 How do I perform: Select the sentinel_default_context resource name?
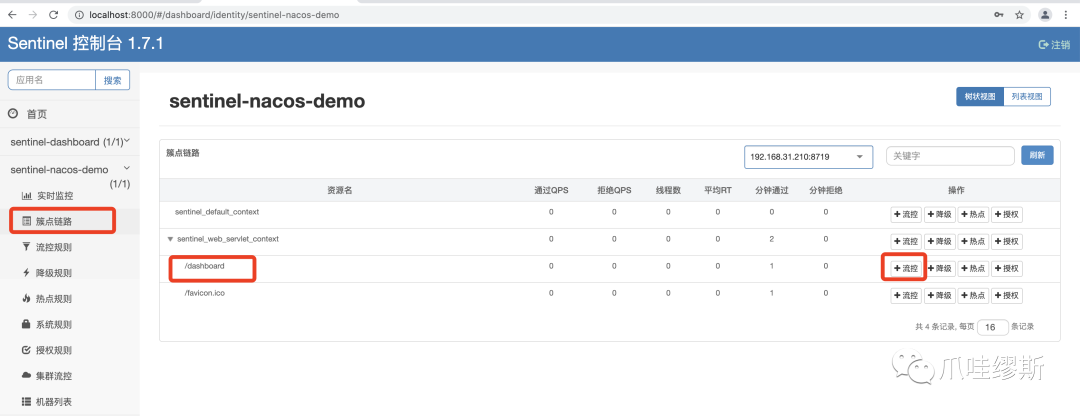(217, 212)
